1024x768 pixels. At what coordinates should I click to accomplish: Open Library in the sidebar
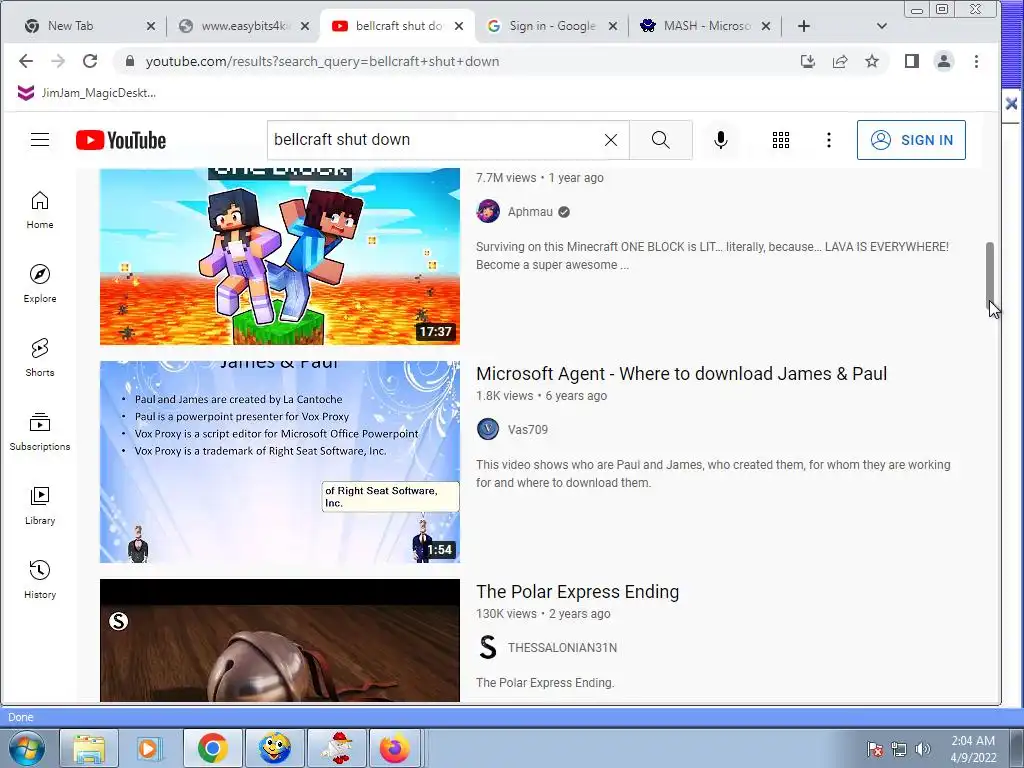pyautogui.click(x=40, y=506)
